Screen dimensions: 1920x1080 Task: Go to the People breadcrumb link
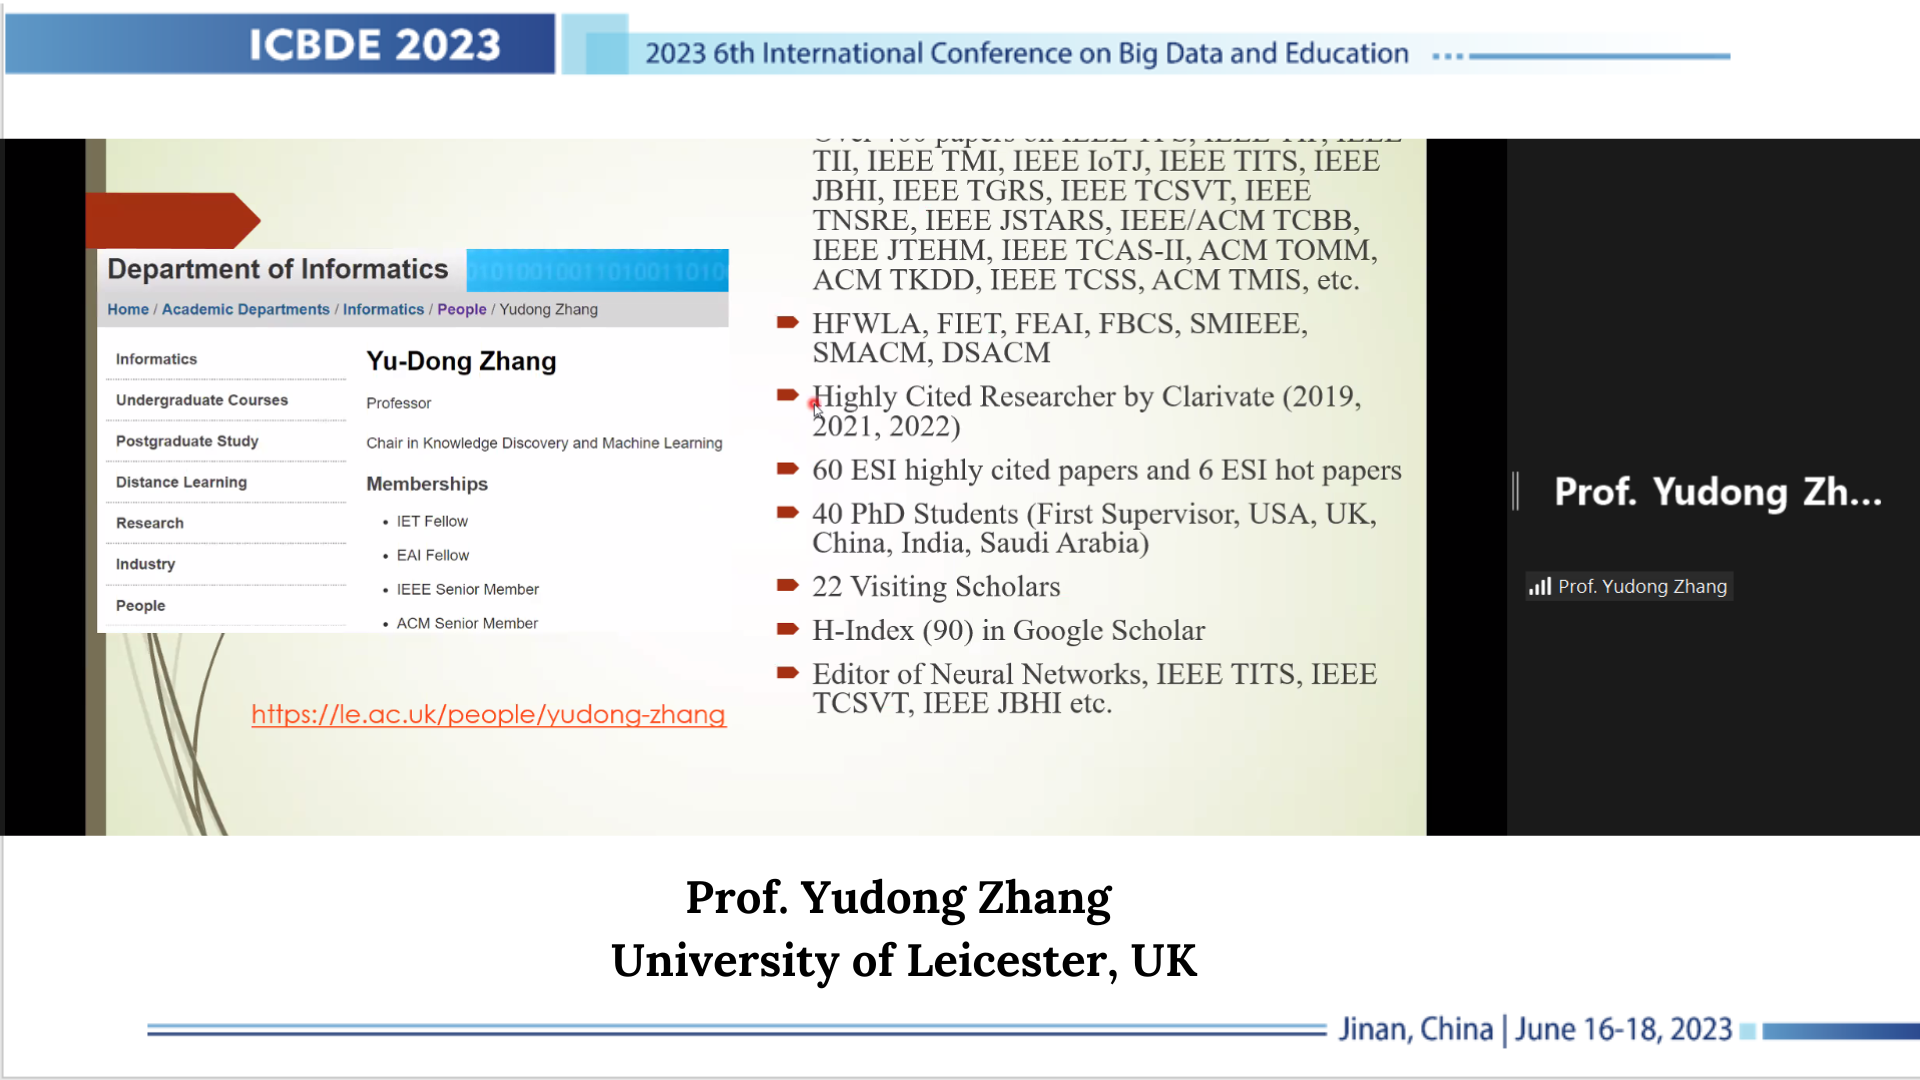pyautogui.click(x=461, y=310)
